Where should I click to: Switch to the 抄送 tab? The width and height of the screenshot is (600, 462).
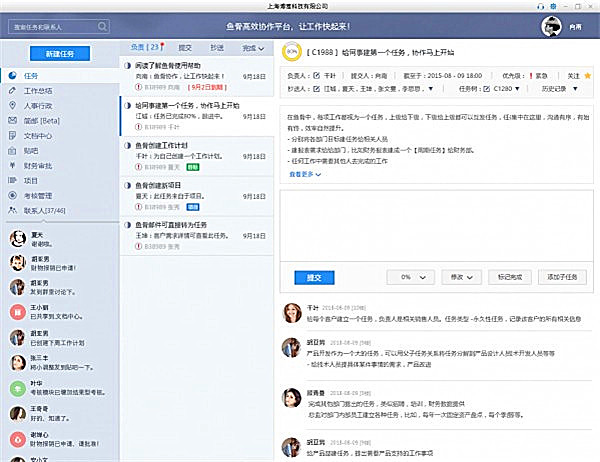click(x=217, y=47)
